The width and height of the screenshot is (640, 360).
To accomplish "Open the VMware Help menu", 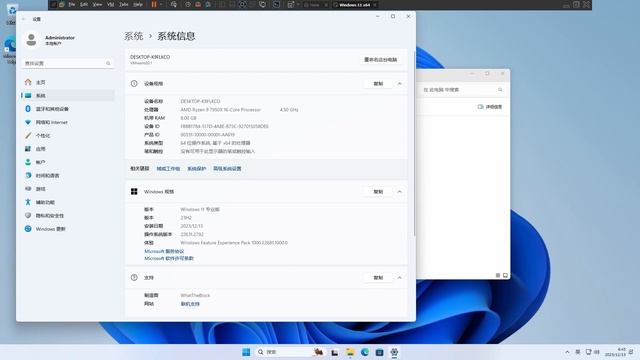I will (x=138, y=4).
